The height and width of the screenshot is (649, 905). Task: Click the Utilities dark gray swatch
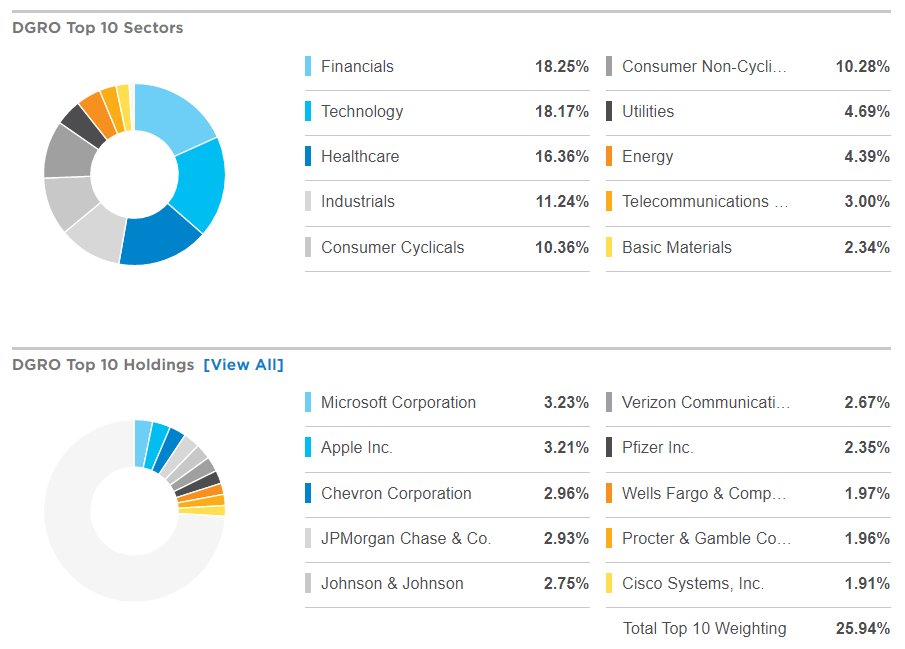tap(609, 112)
